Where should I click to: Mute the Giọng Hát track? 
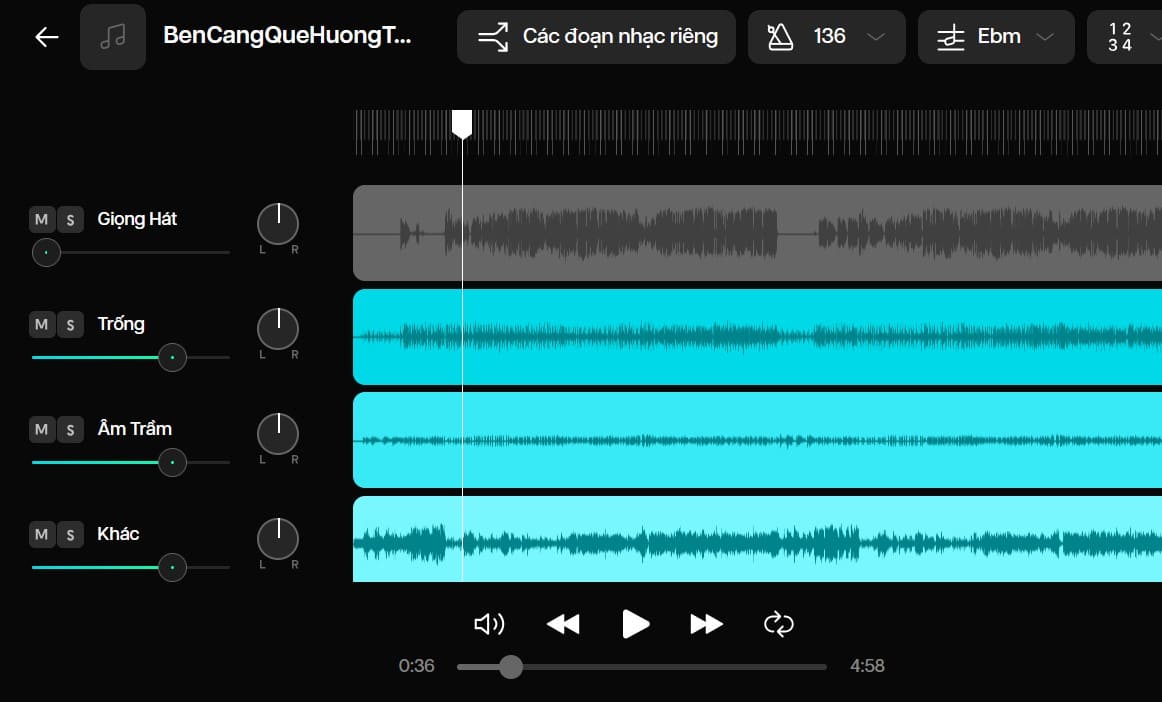[41, 219]
